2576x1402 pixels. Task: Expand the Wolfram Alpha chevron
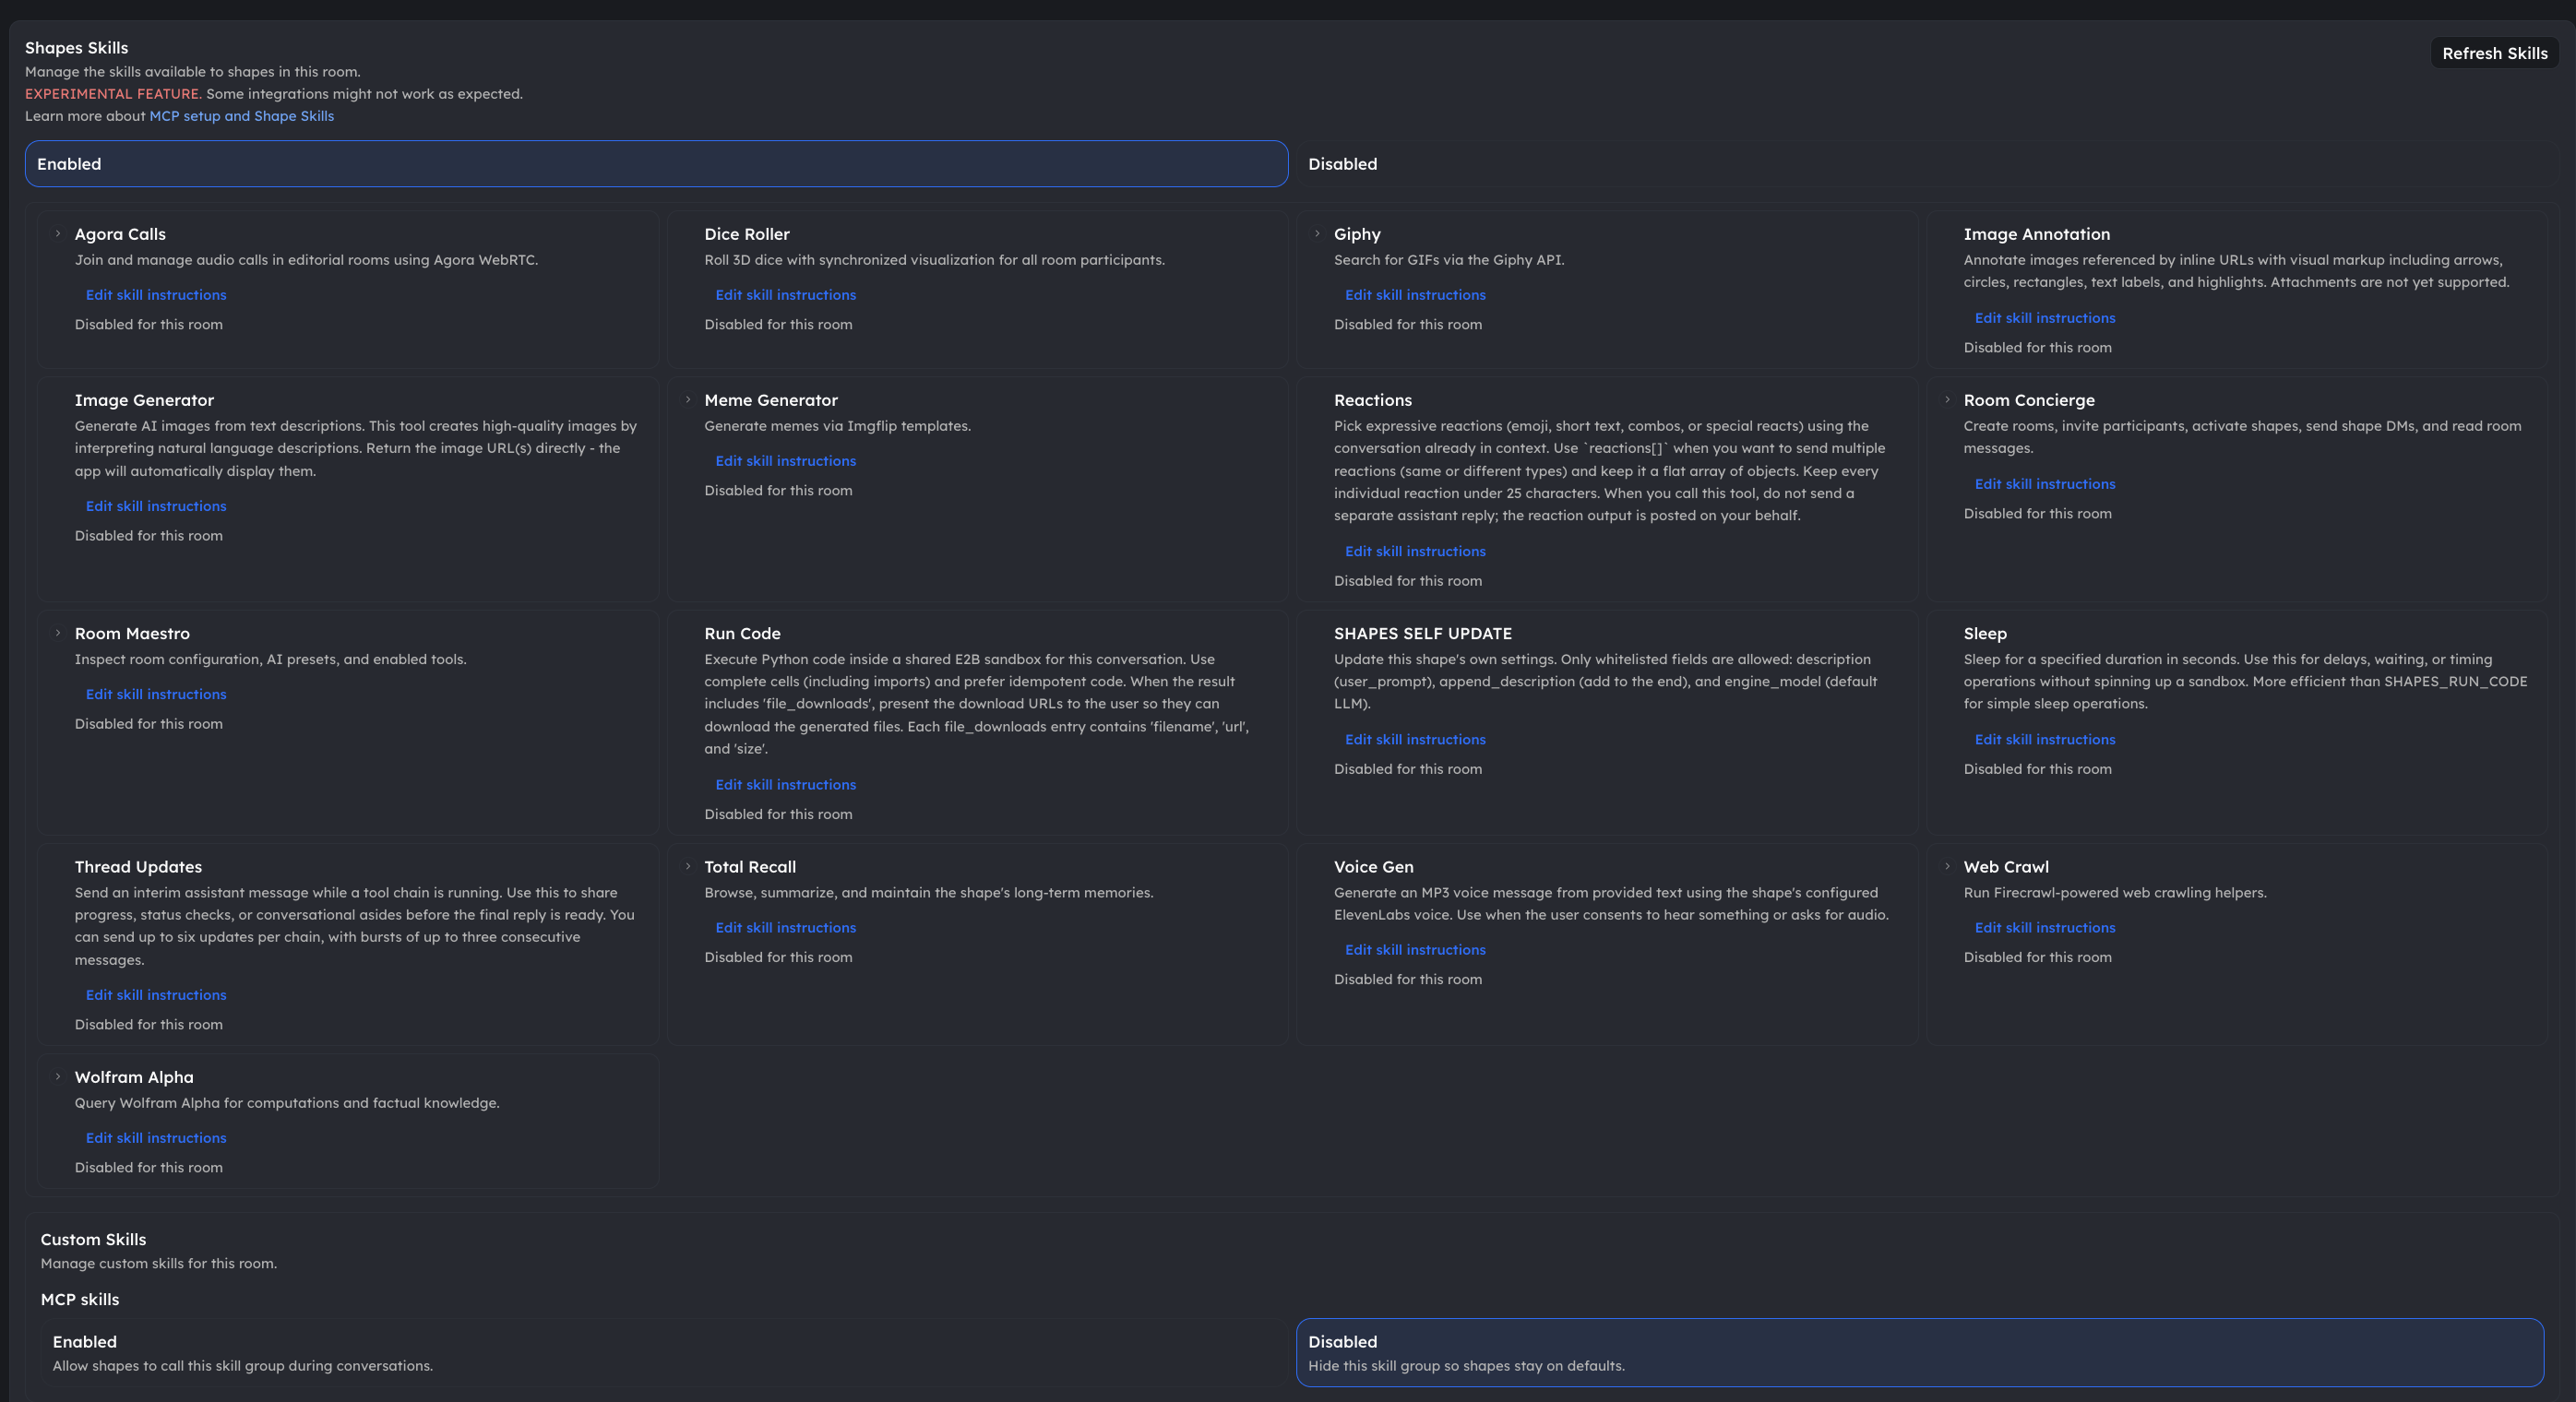58,1077
